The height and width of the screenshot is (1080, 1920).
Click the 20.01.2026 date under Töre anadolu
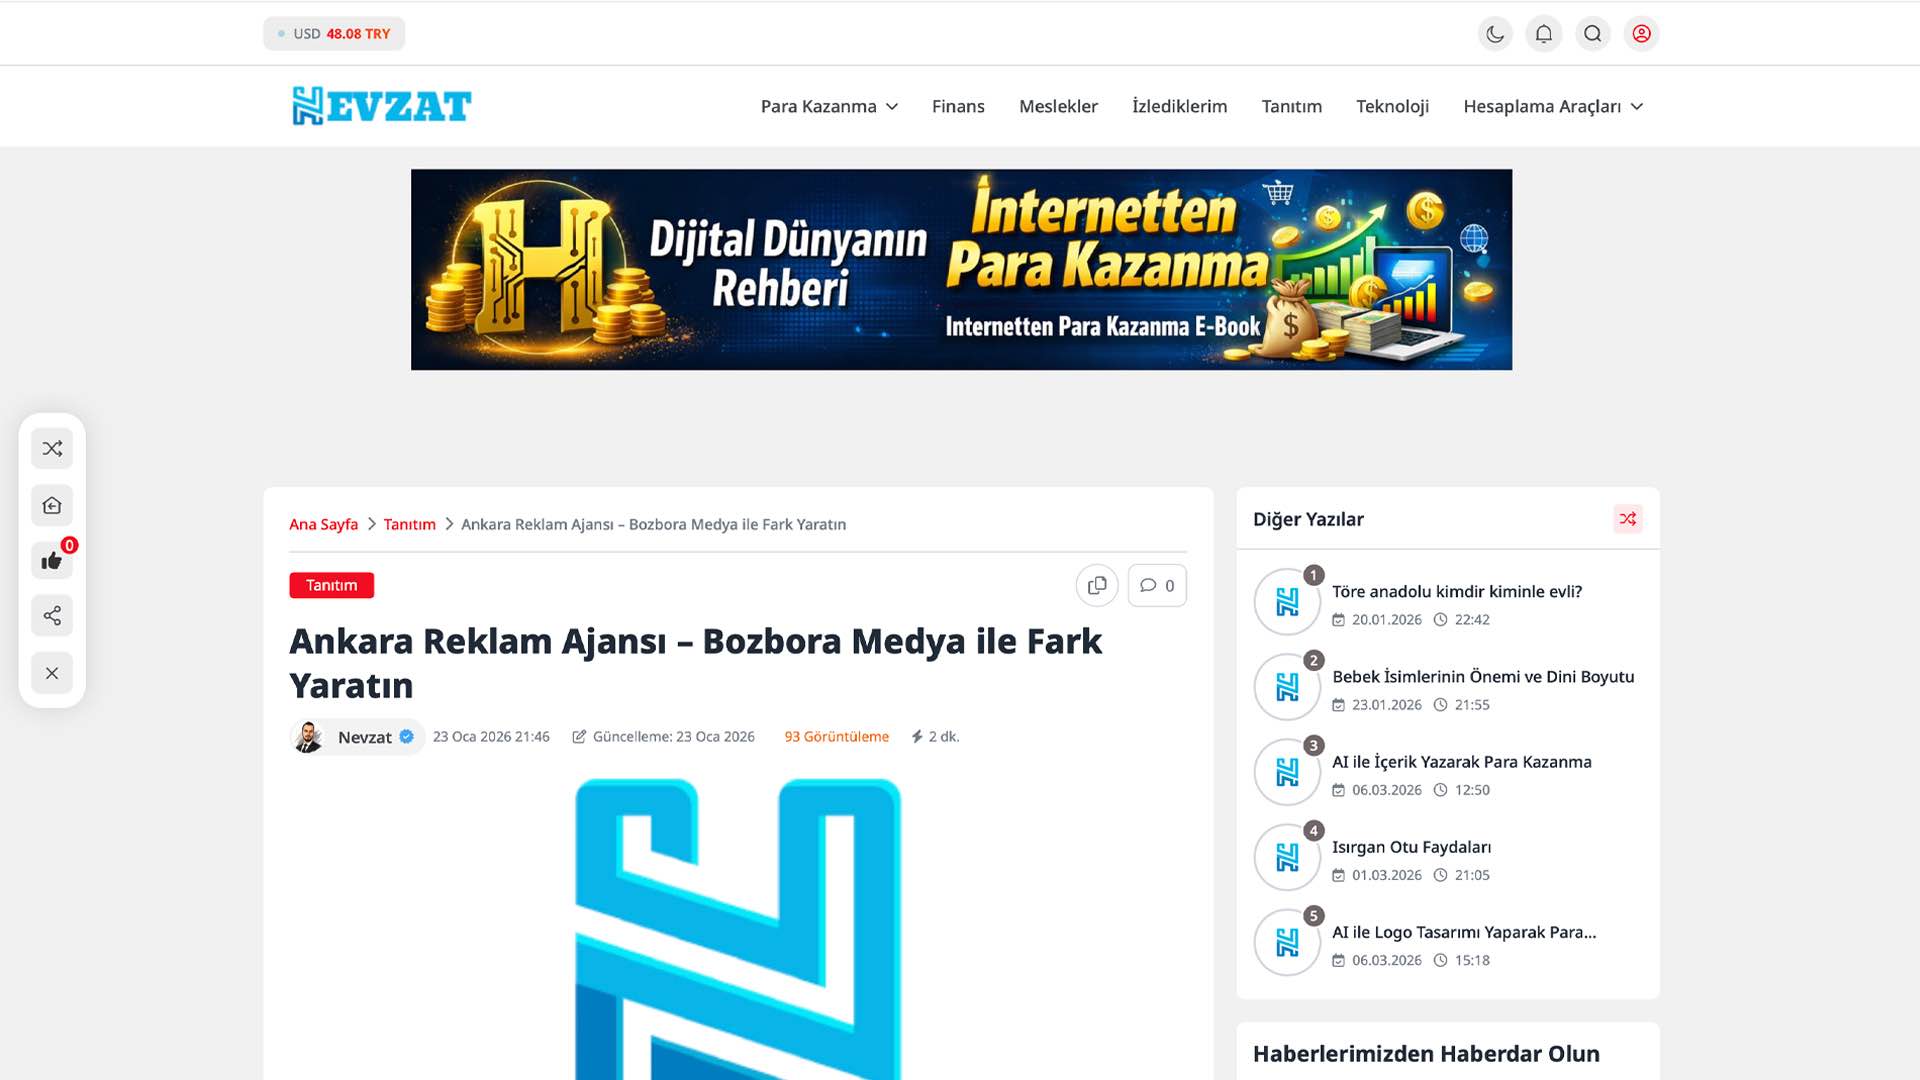1386,619
